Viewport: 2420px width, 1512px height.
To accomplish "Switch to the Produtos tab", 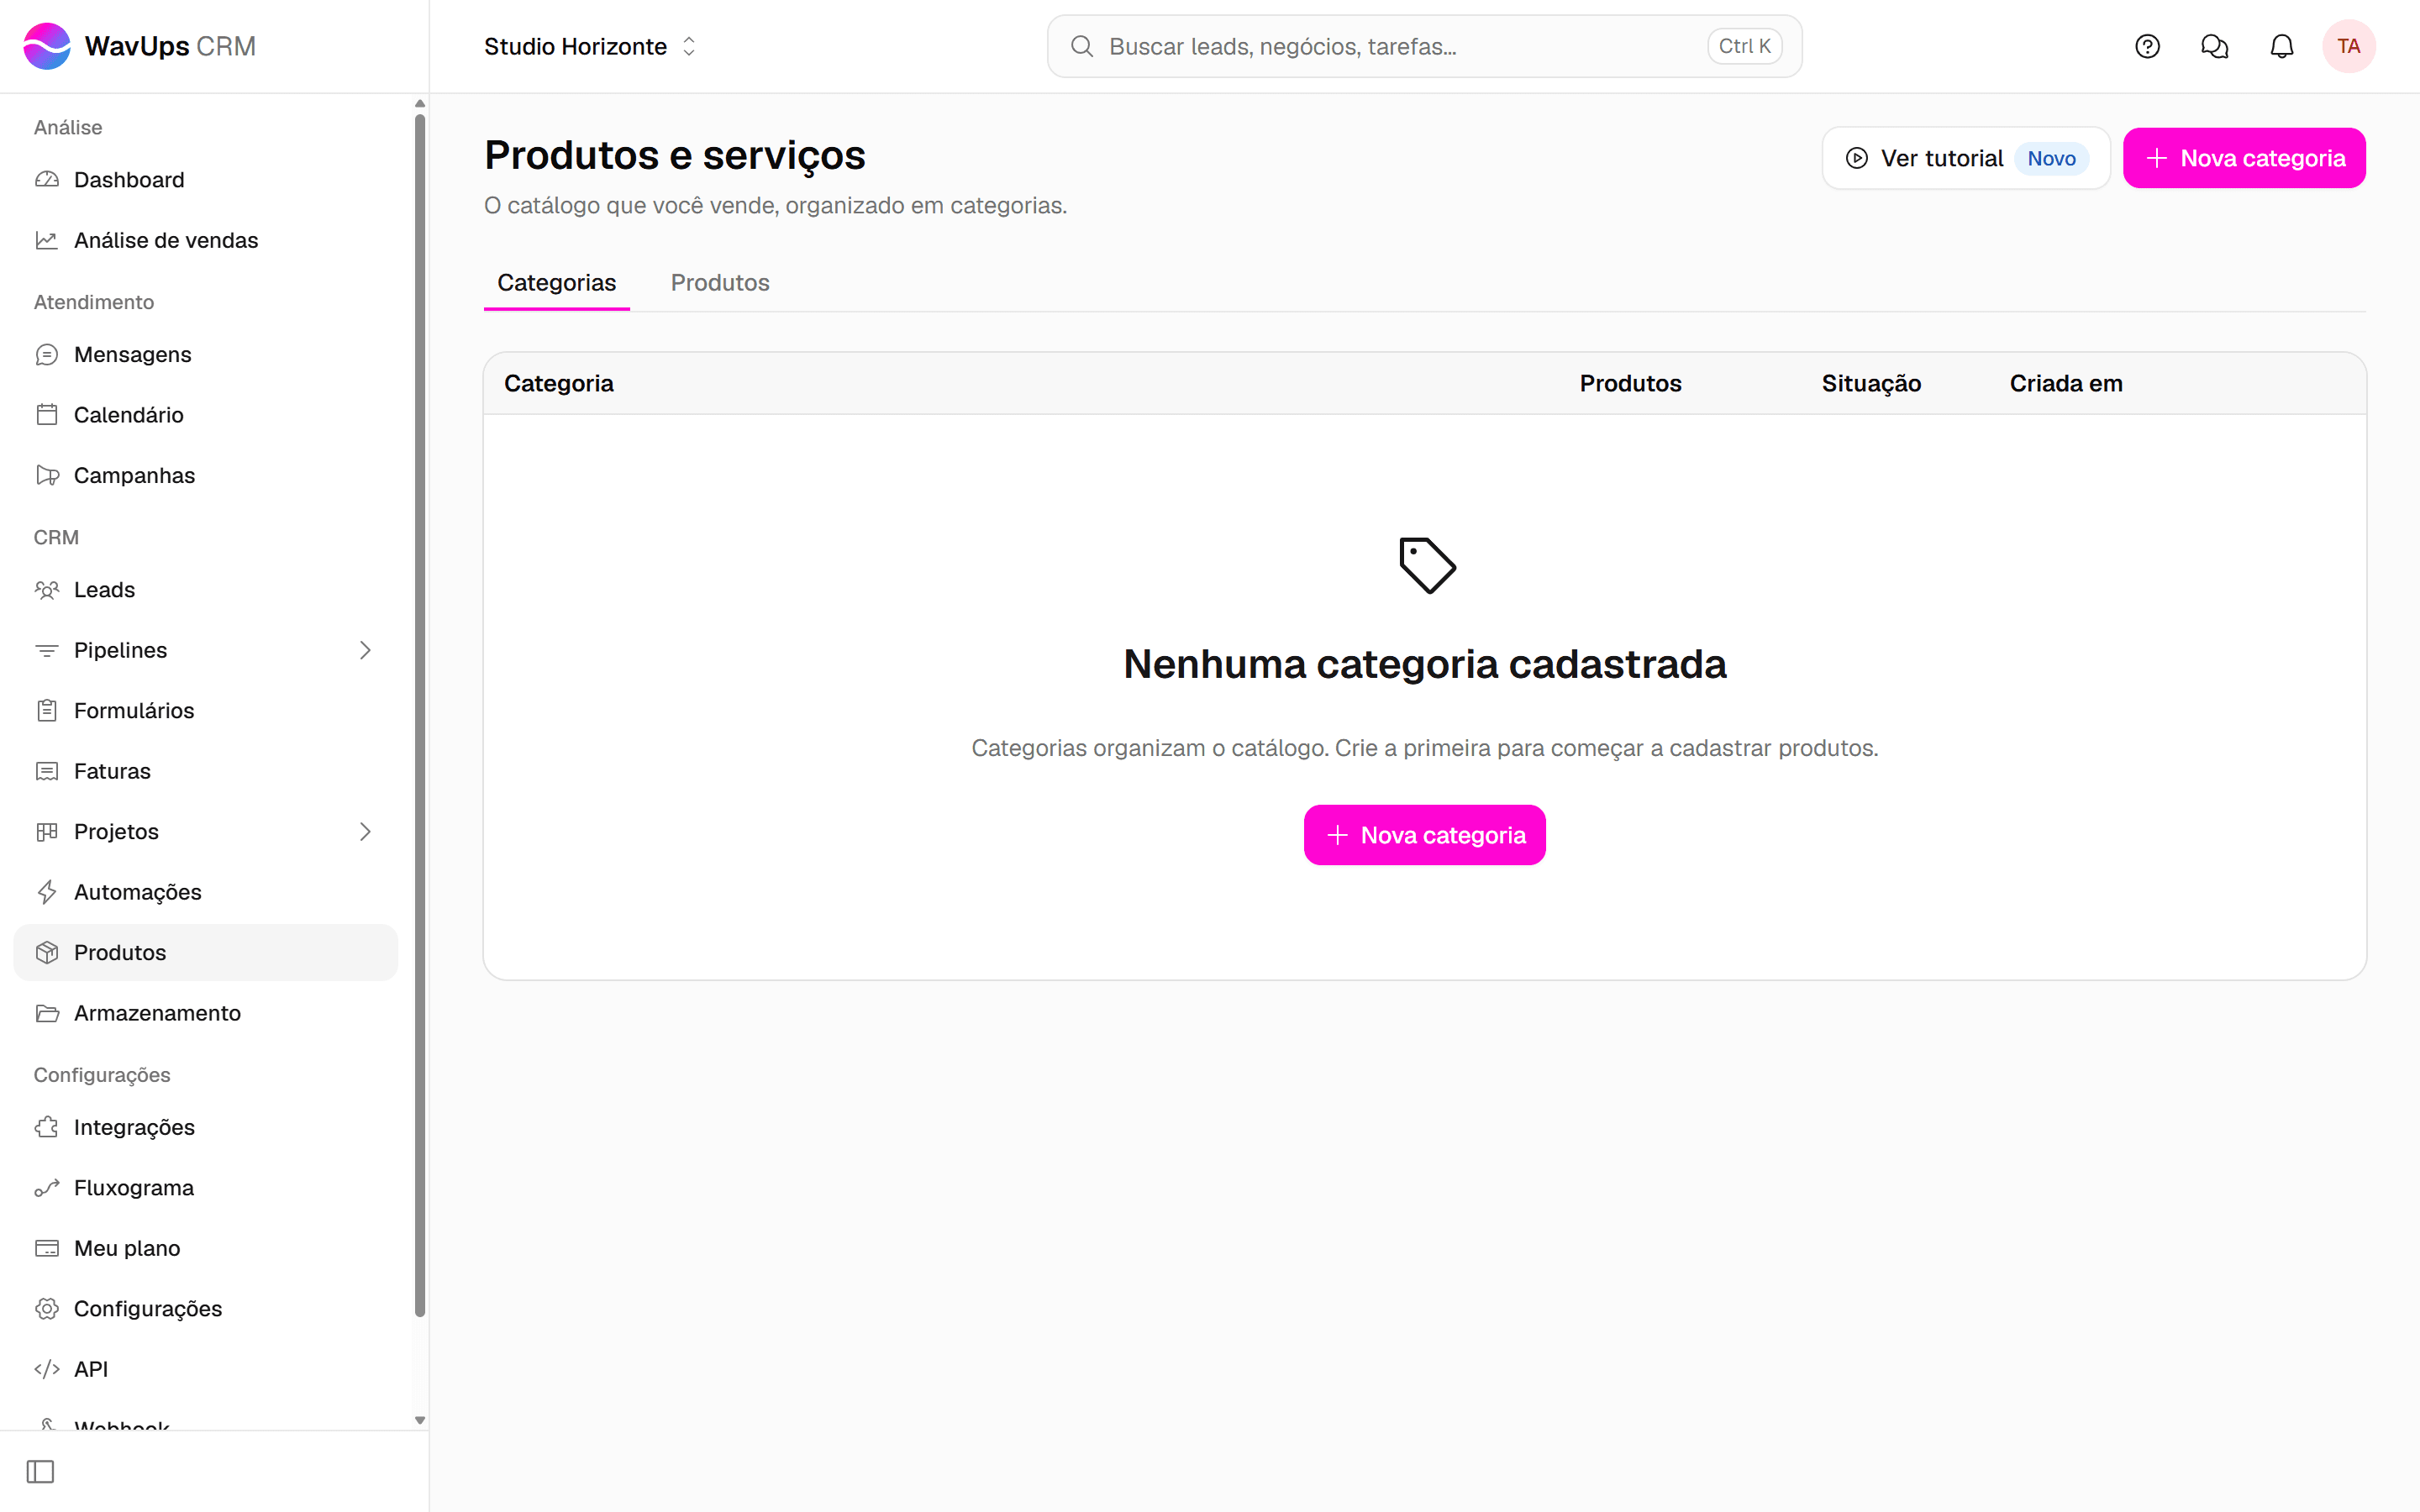I will (x=720, y=283).
